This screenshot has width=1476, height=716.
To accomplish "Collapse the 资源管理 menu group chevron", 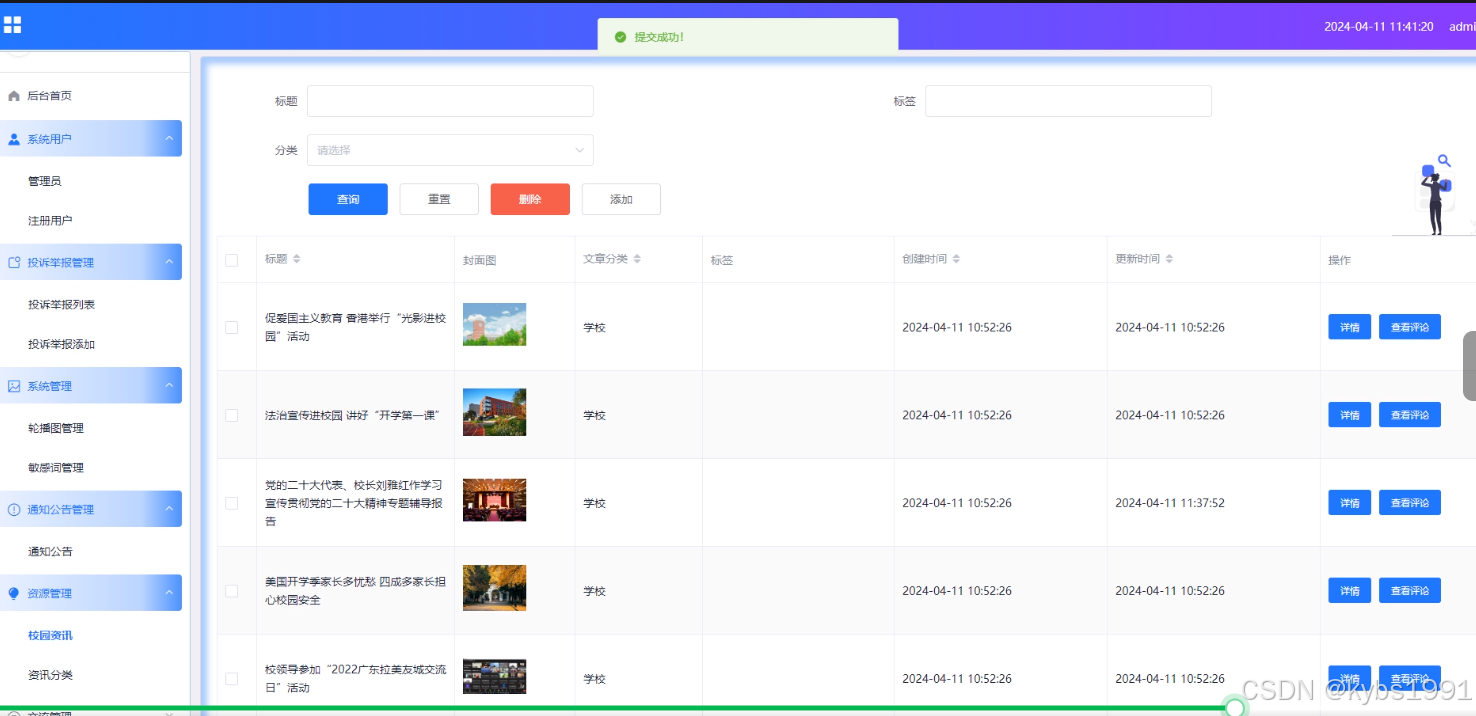I will 168,592.
